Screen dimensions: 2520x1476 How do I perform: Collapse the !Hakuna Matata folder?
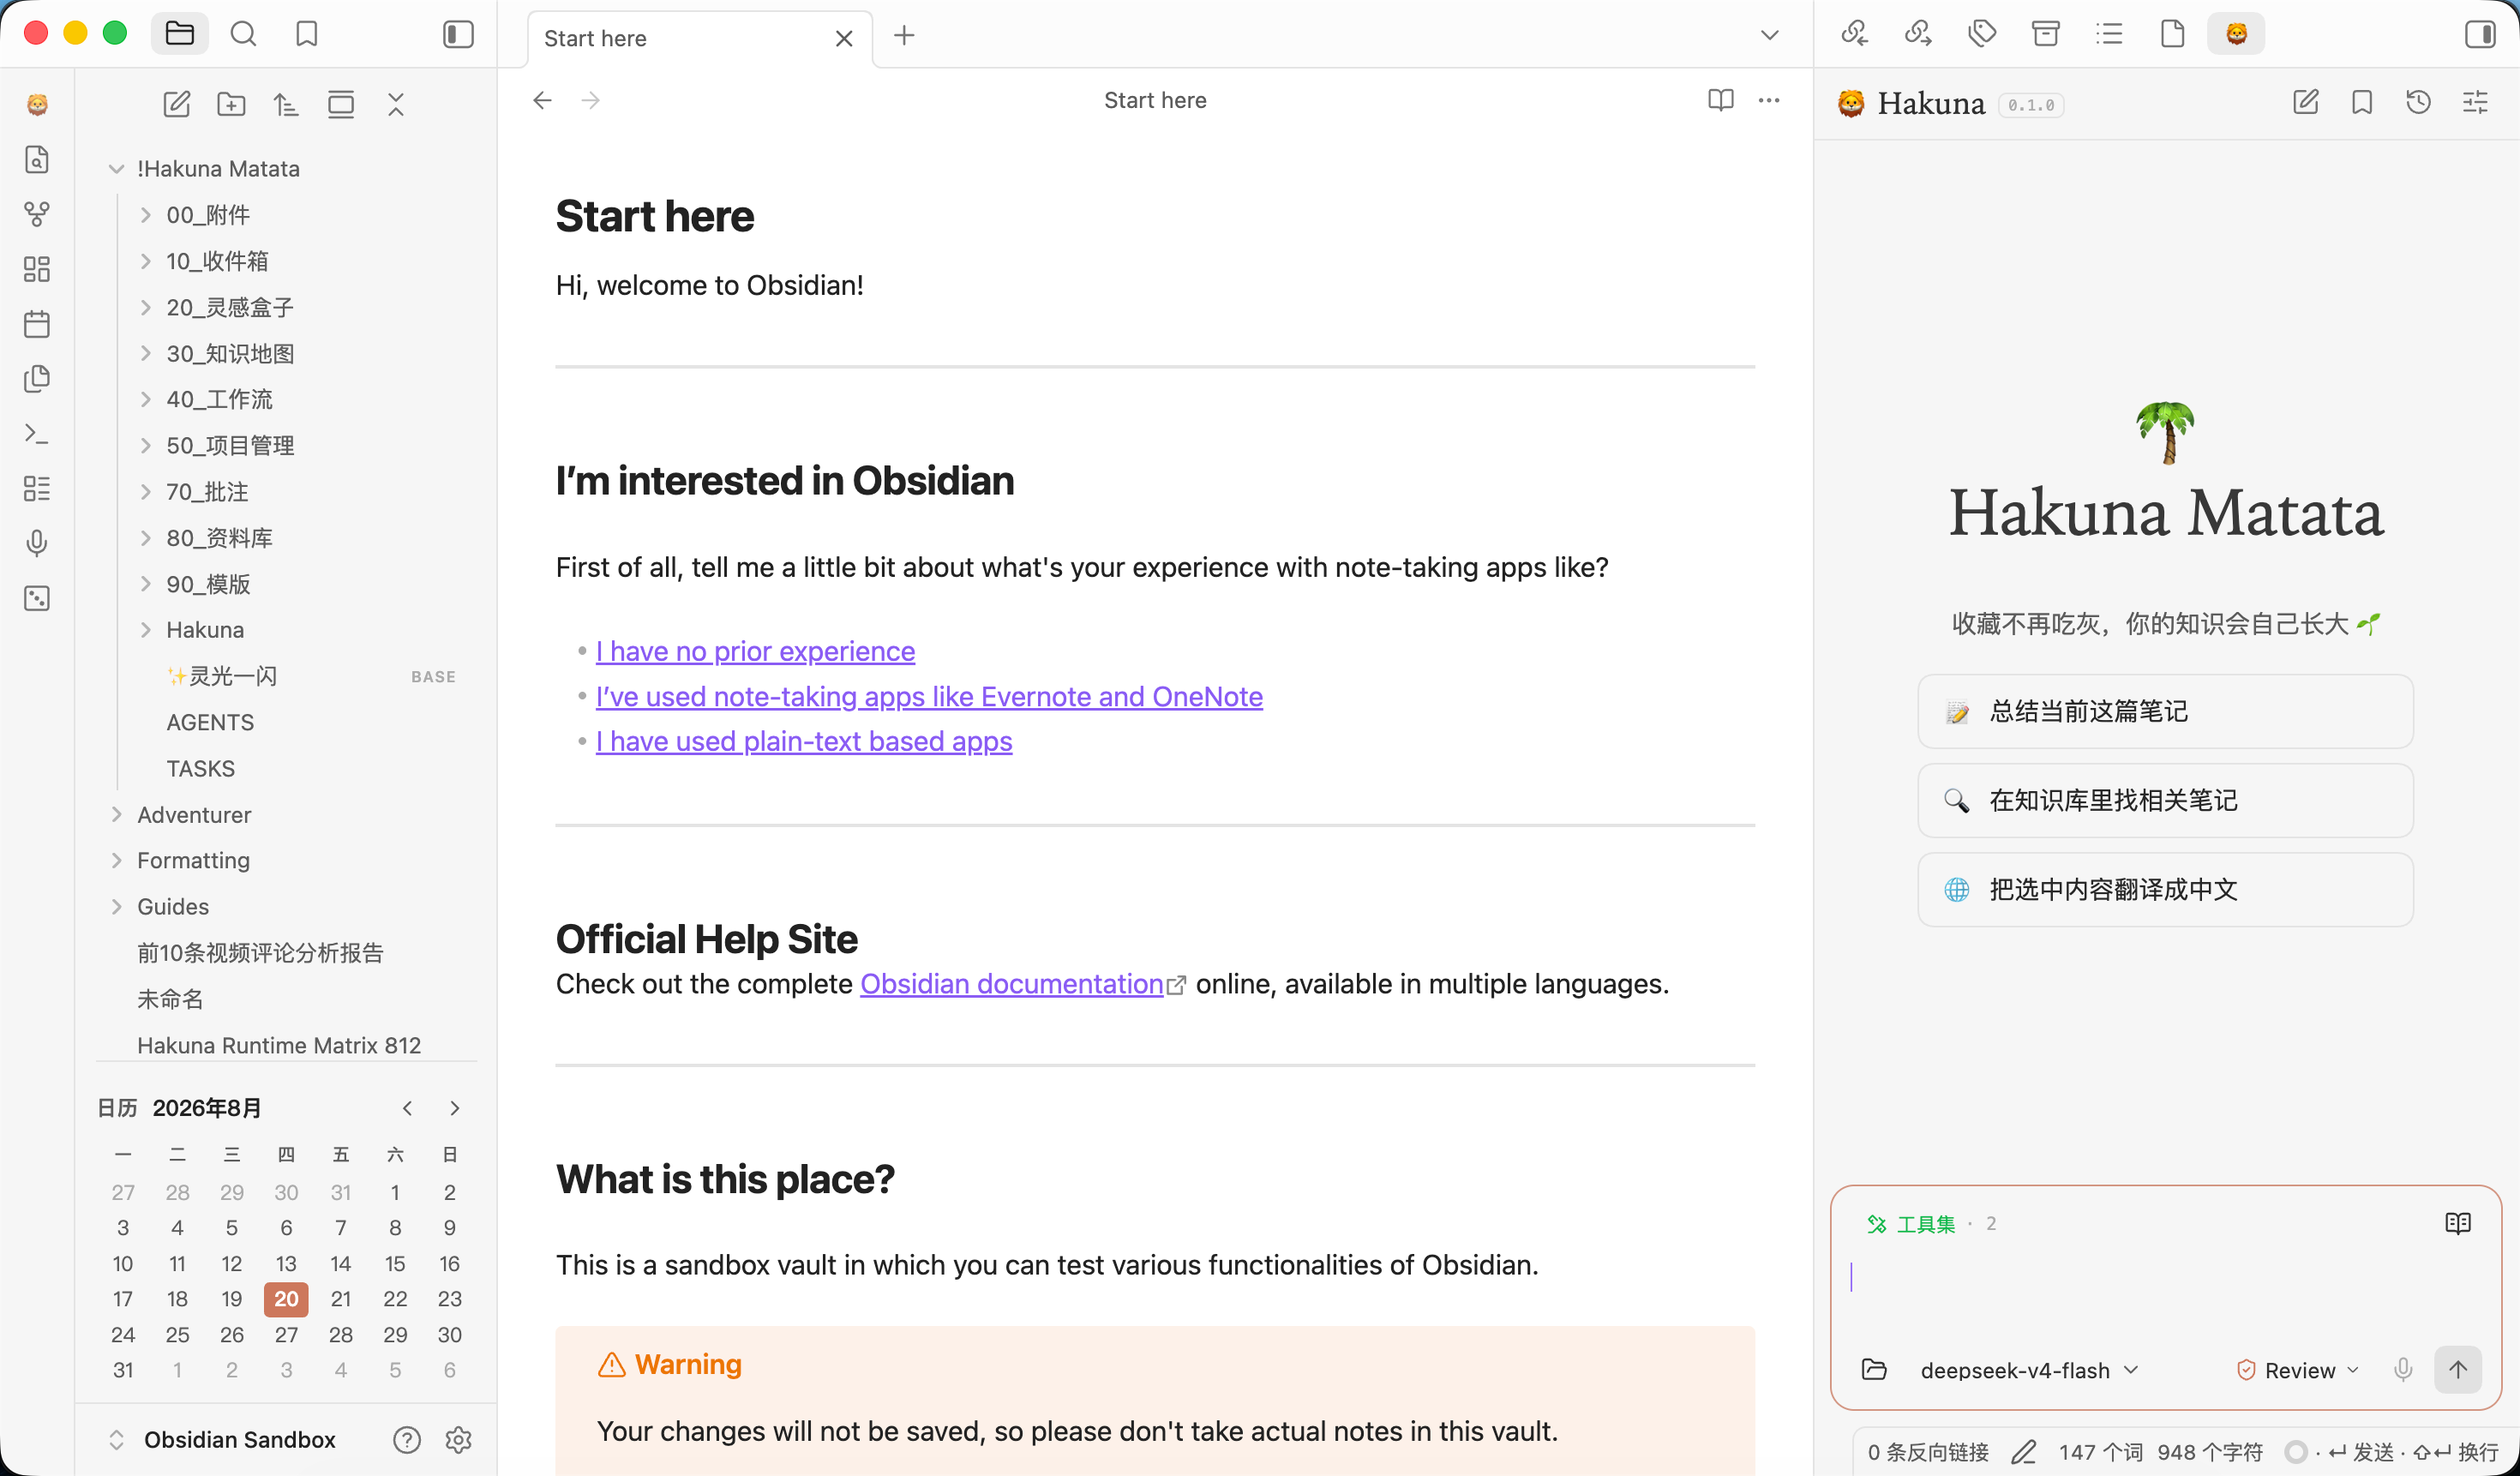click(x=116, y=169)
